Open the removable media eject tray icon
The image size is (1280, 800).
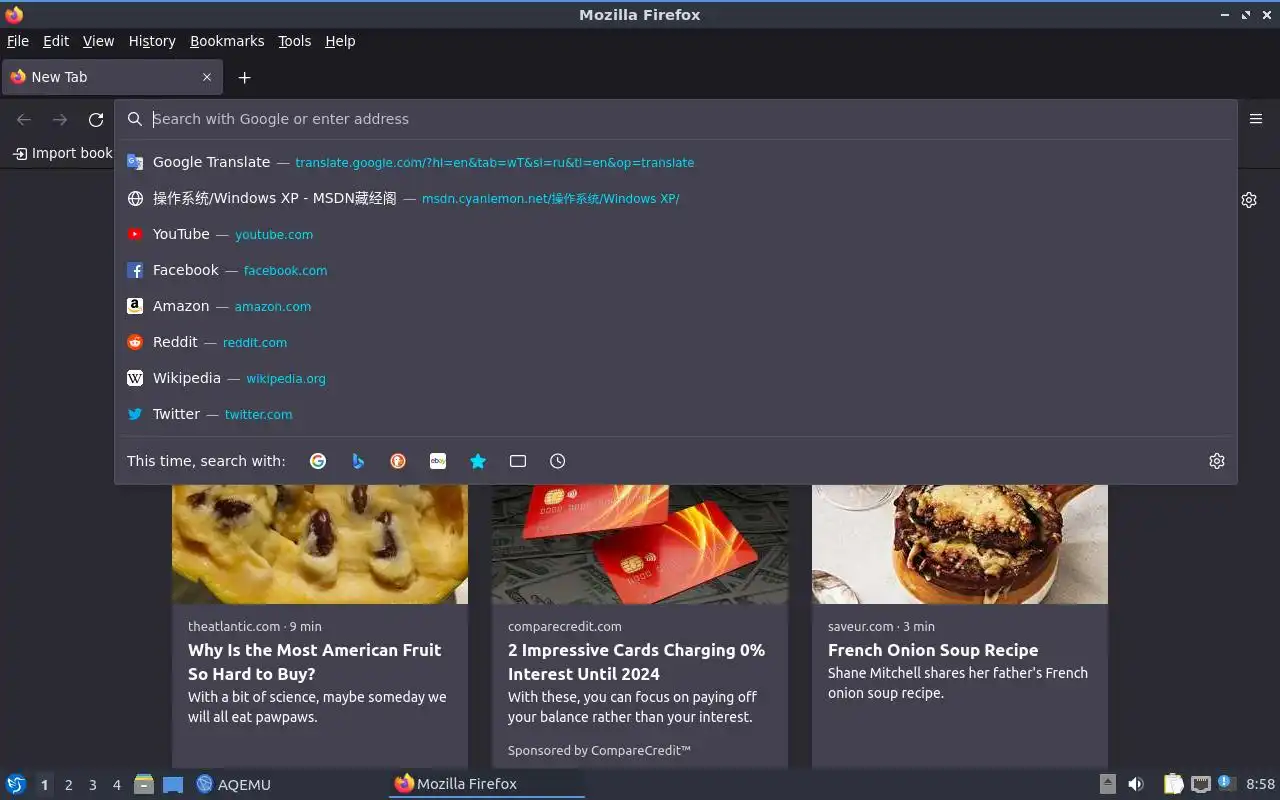(1108, 784)
